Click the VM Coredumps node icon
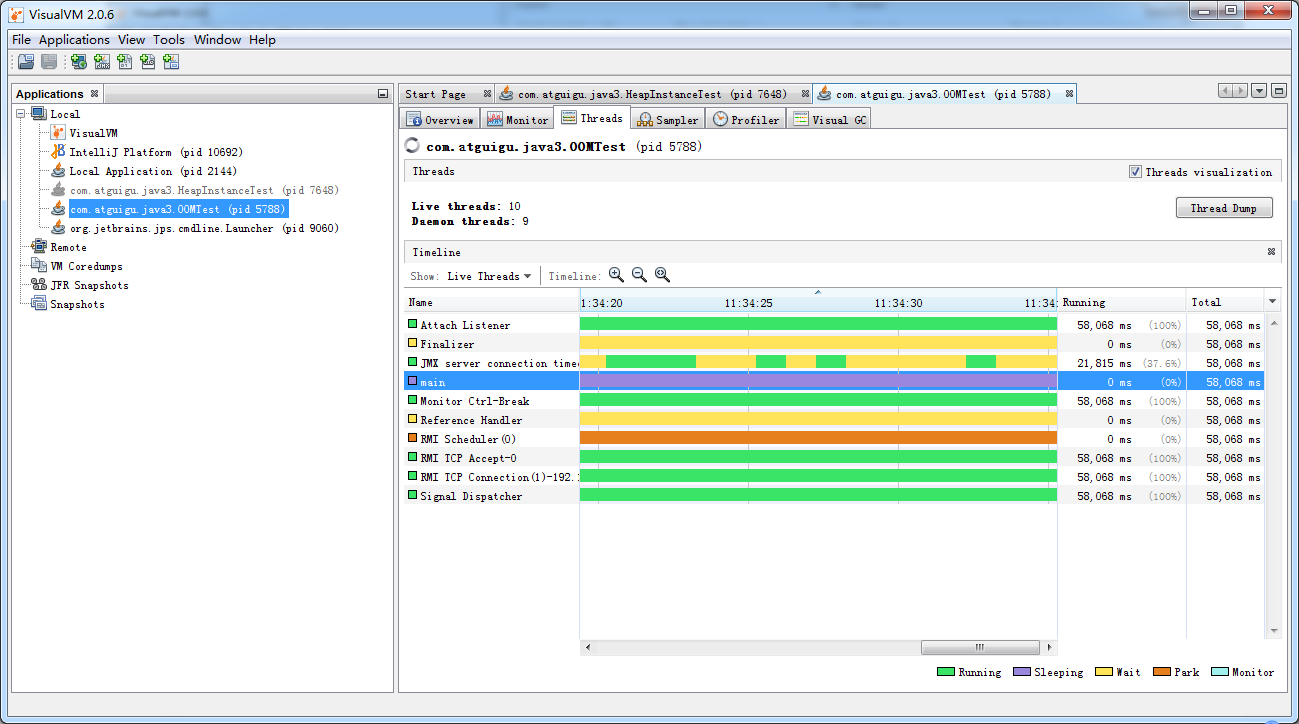The width and height of the screenshot is (1299, 724). click(x=39, y=266)
